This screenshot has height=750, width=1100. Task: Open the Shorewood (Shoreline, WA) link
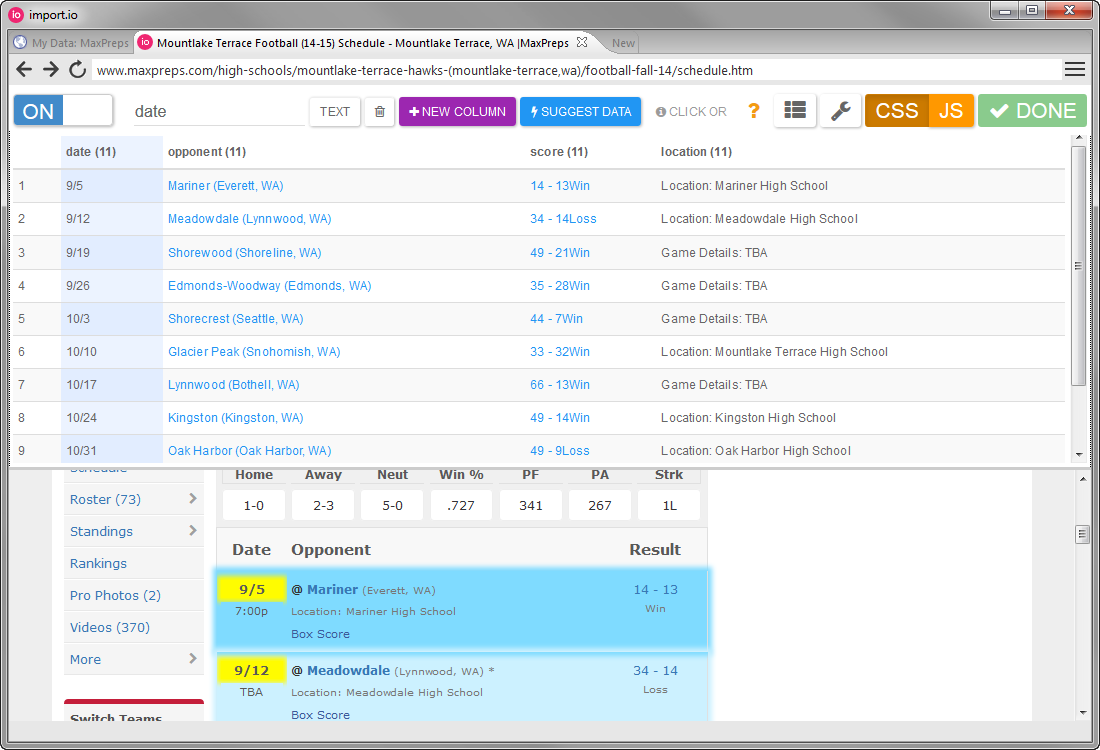pos(244,253)
